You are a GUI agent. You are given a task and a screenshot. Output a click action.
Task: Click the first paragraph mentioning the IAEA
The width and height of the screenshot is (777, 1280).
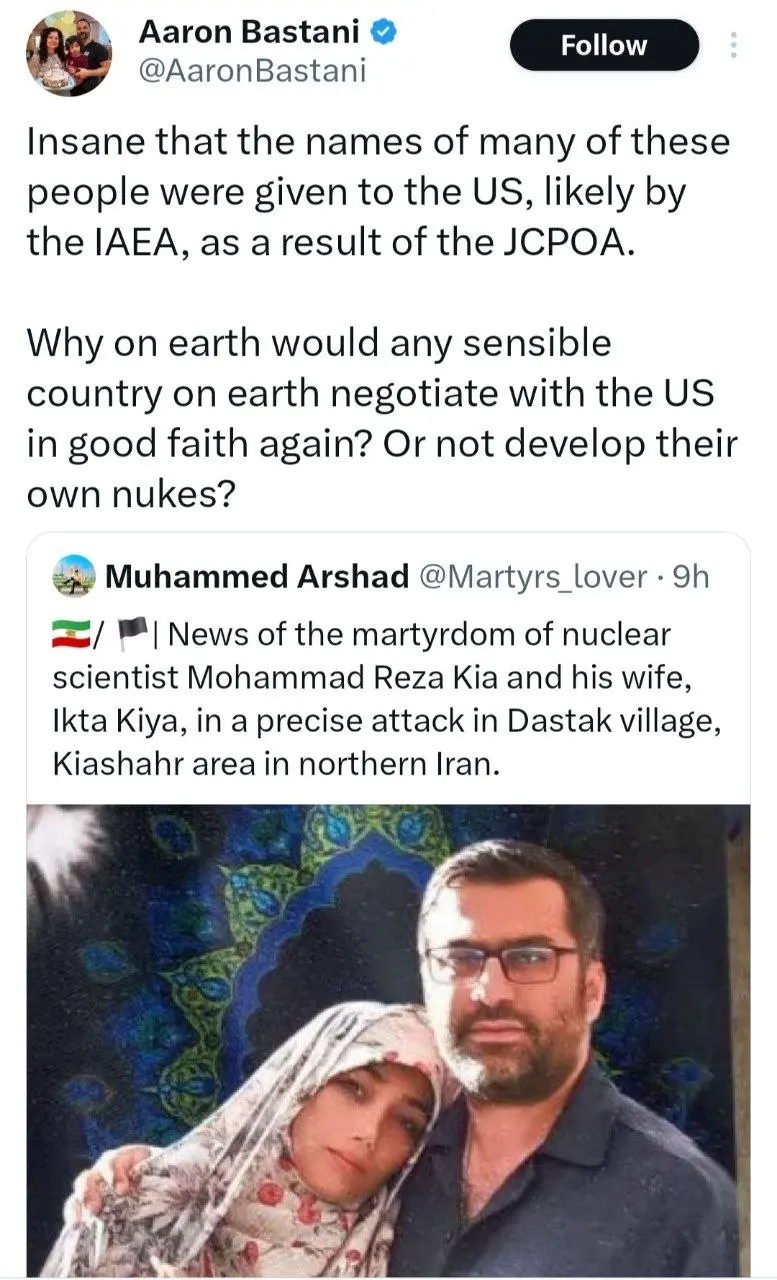coord(378,192)
